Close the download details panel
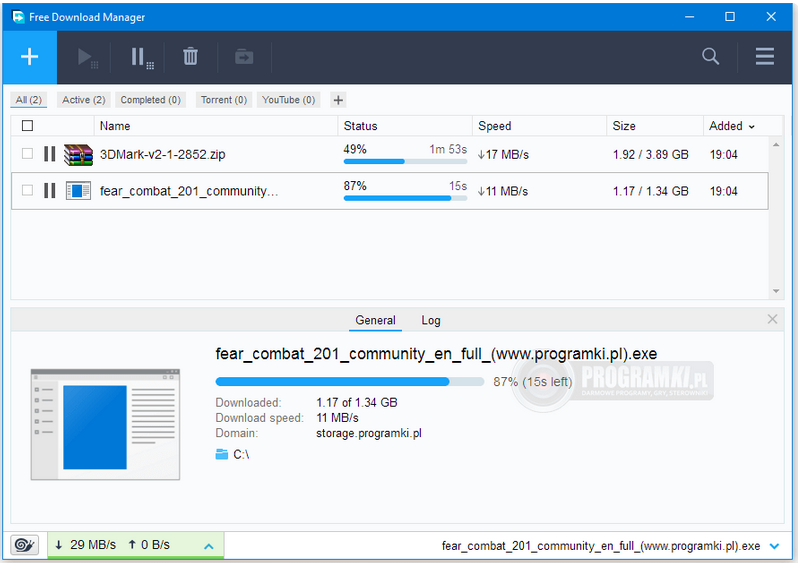The width and height of the screenshot is (798, 563). point(772,319)
